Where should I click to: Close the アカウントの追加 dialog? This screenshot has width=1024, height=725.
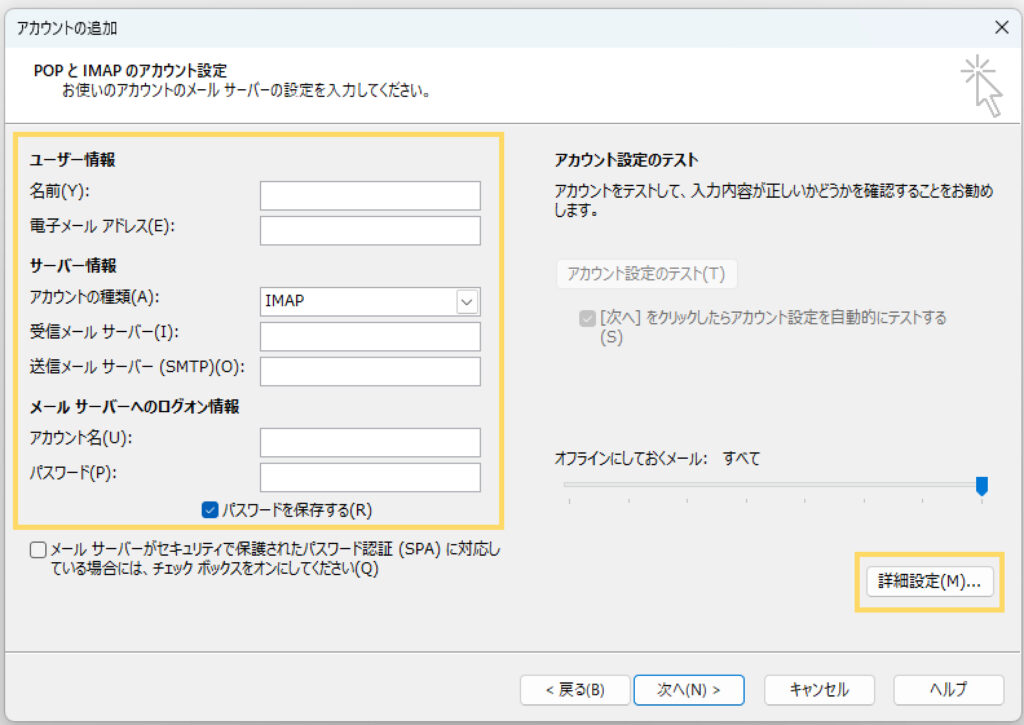point(1000,29)
